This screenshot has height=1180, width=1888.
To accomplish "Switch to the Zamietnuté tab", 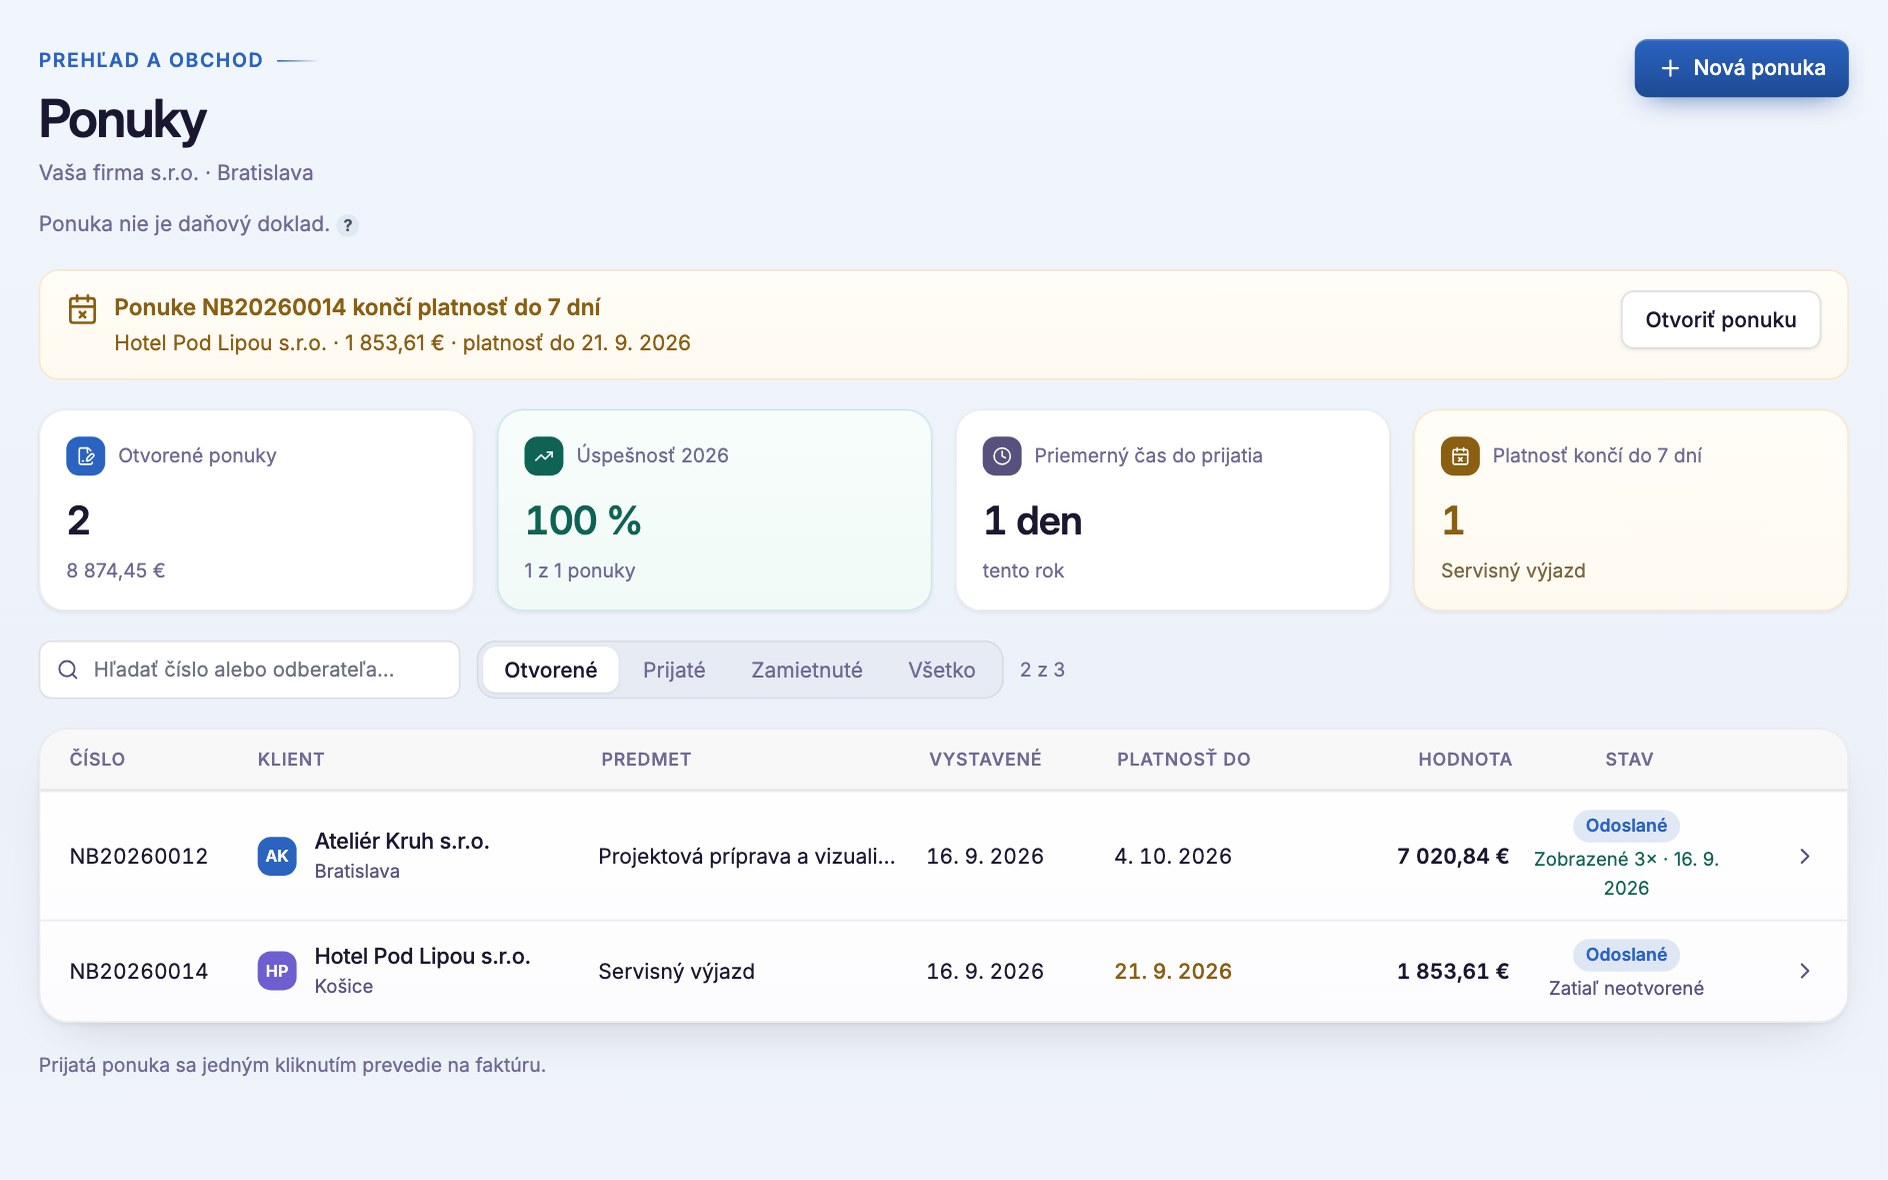I will (807, 670).
